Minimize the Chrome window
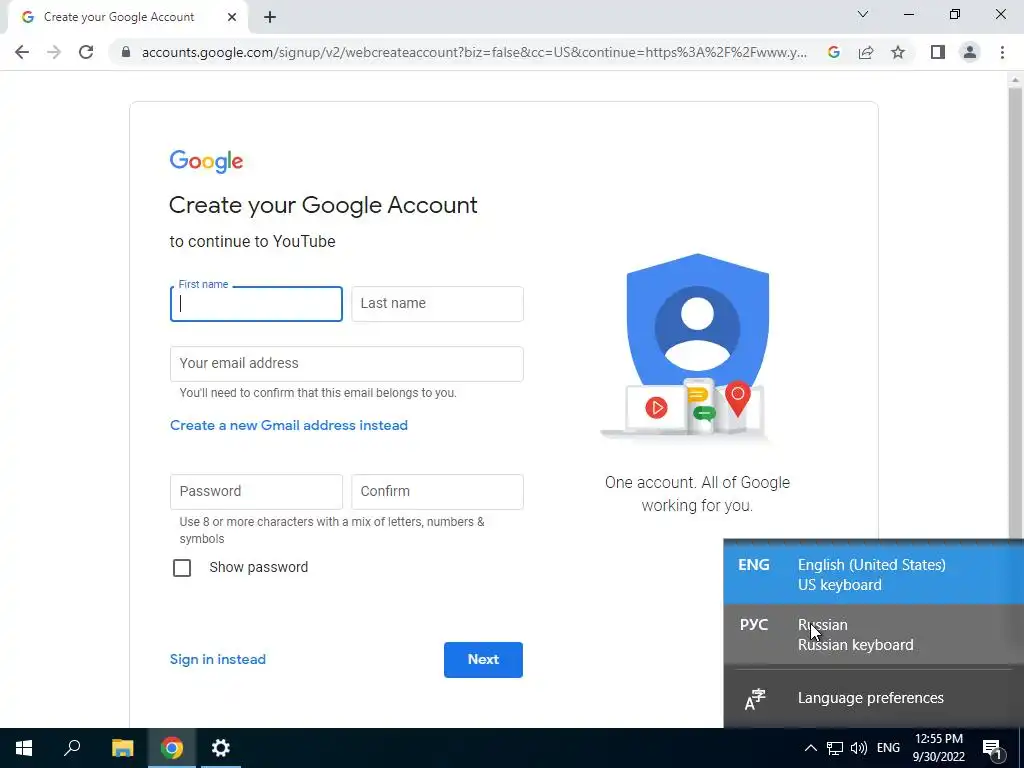Screen dimensions: 1024x768 pos(909,14)
